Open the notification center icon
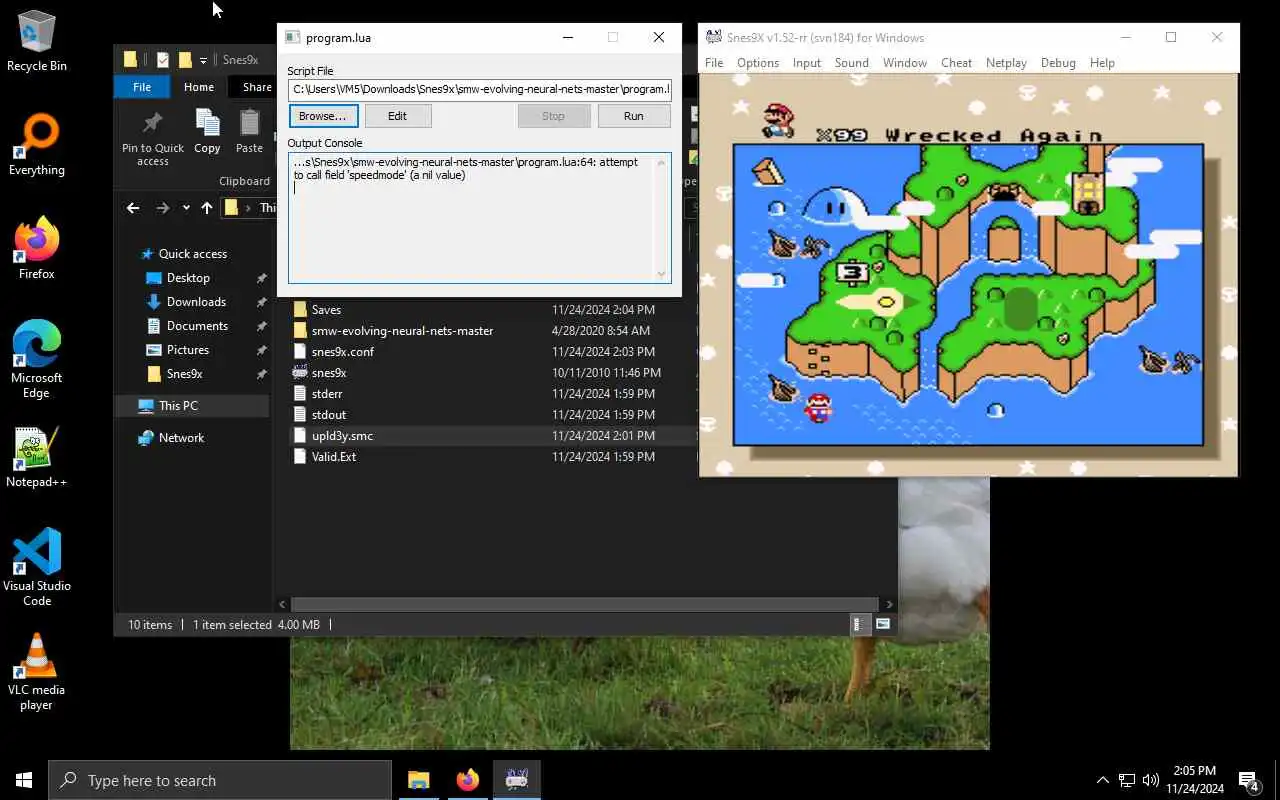The width and height of the screenshot is (1280, 800). point(1250,780)
